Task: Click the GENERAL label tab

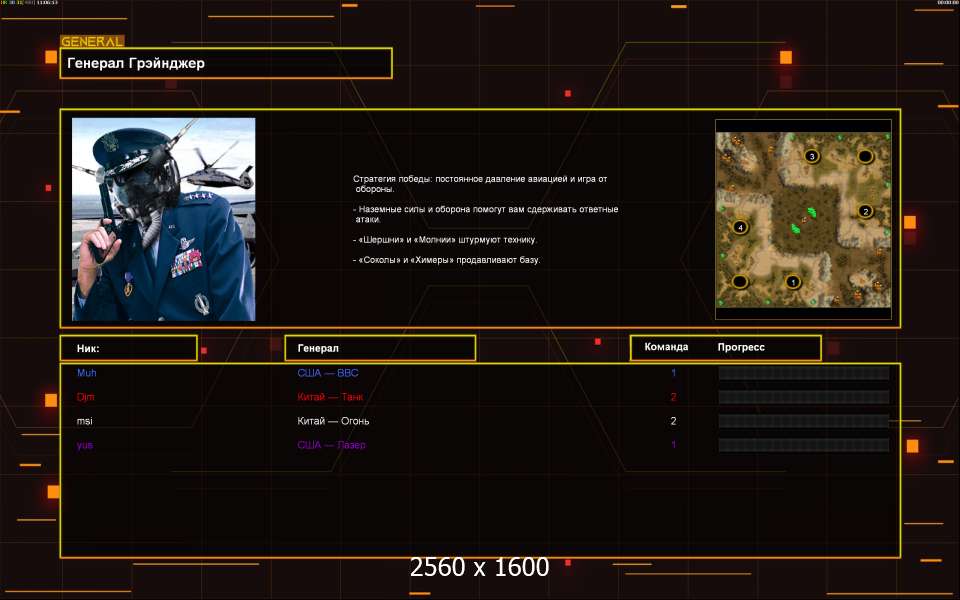Action: (x=92, y=42)
